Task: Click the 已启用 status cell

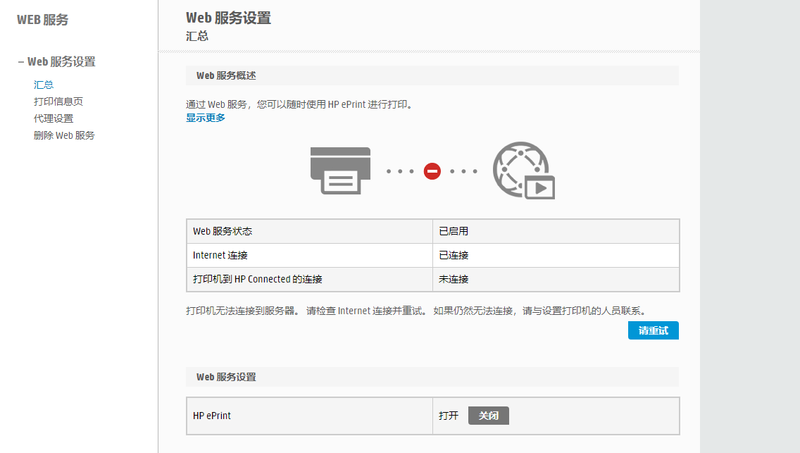Action: (453, 231)
